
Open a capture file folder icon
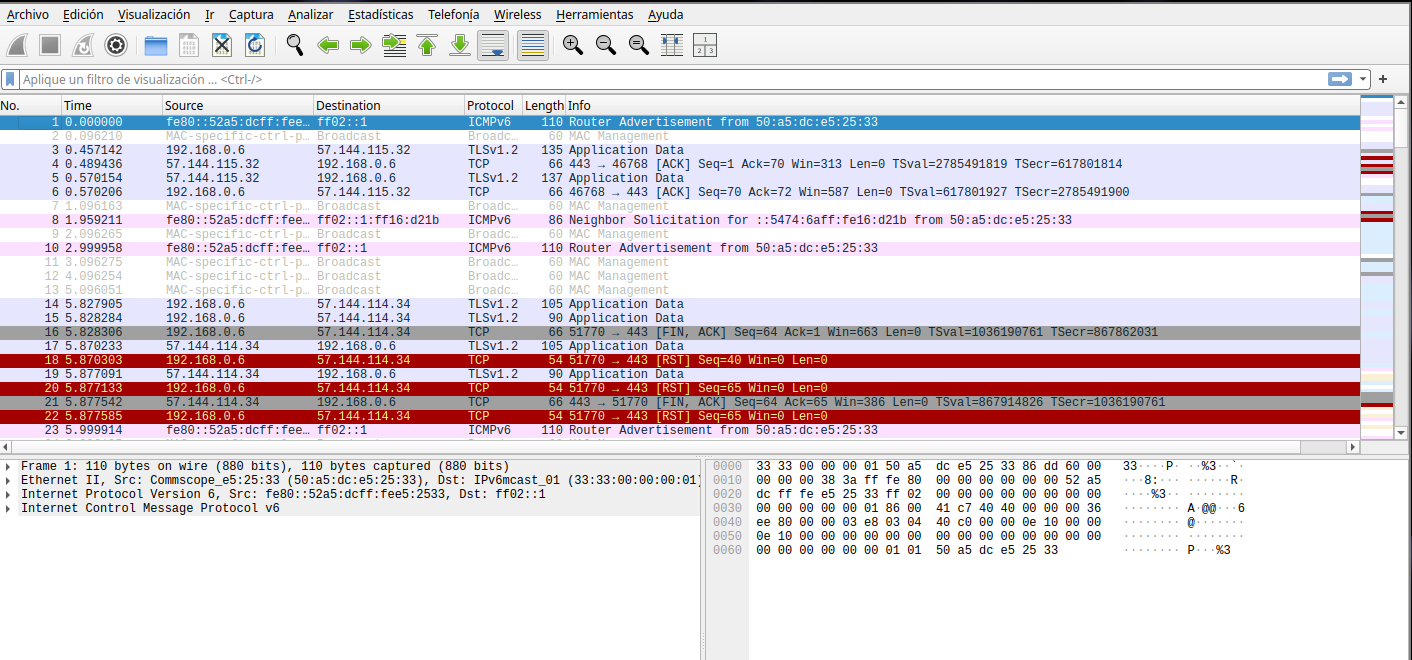pos(156,45)
